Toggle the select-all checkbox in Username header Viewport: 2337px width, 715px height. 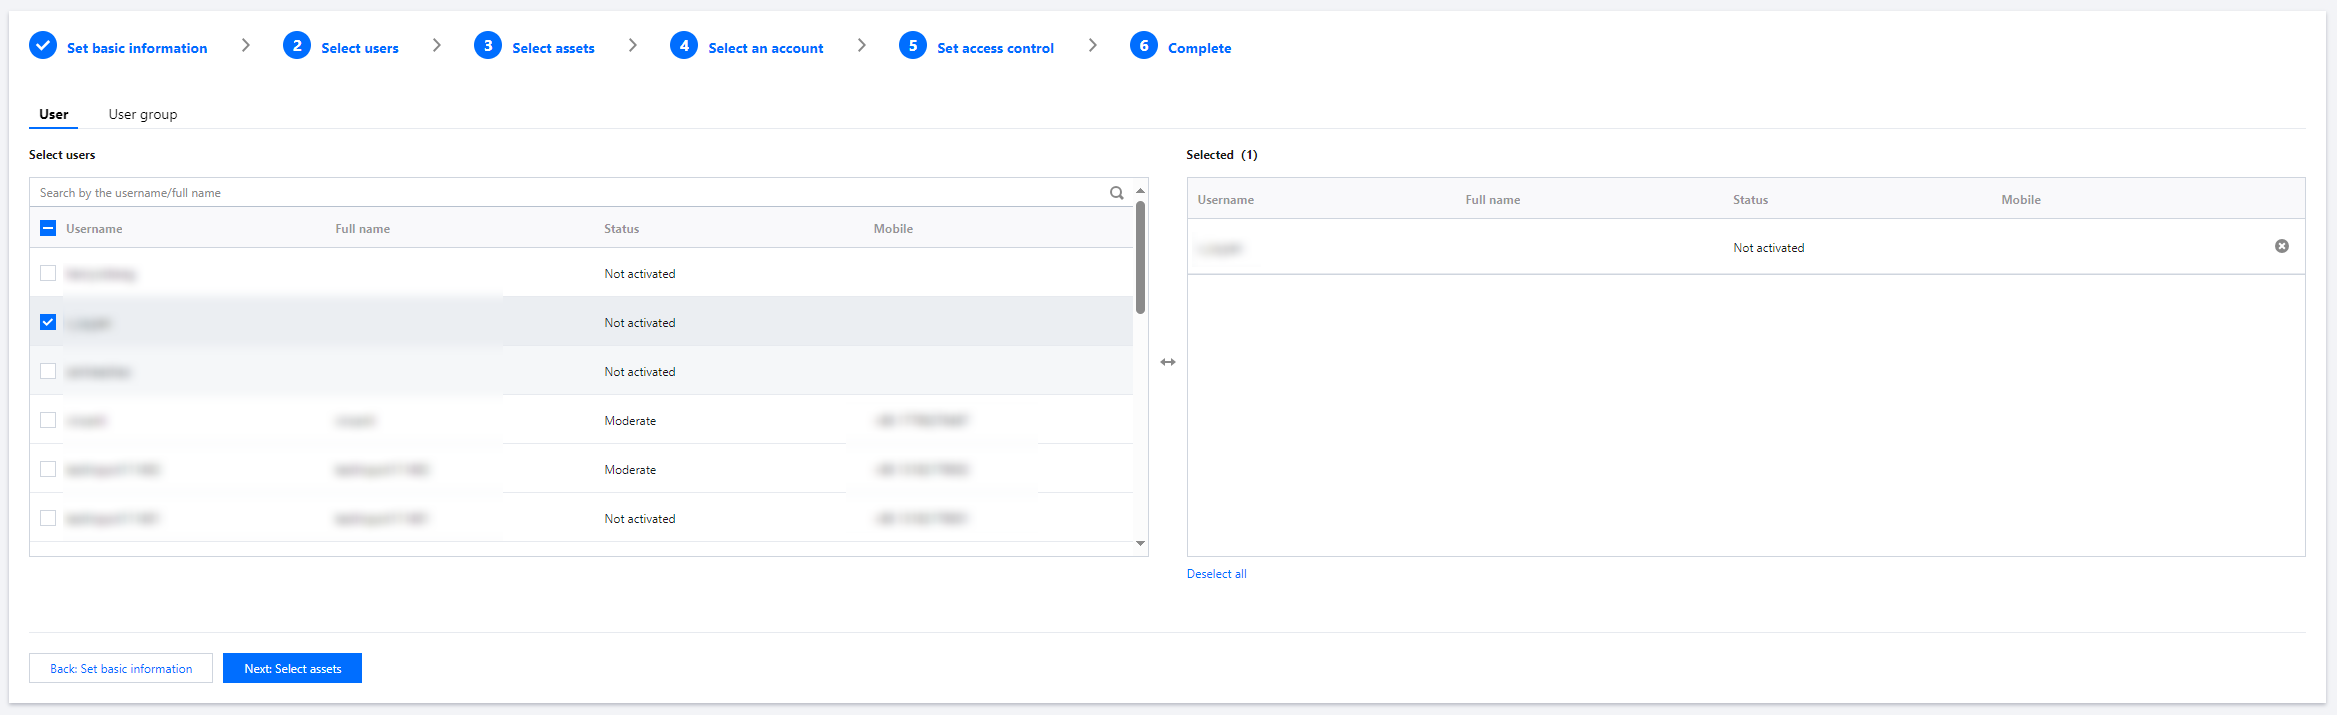(x=48, y=228)
